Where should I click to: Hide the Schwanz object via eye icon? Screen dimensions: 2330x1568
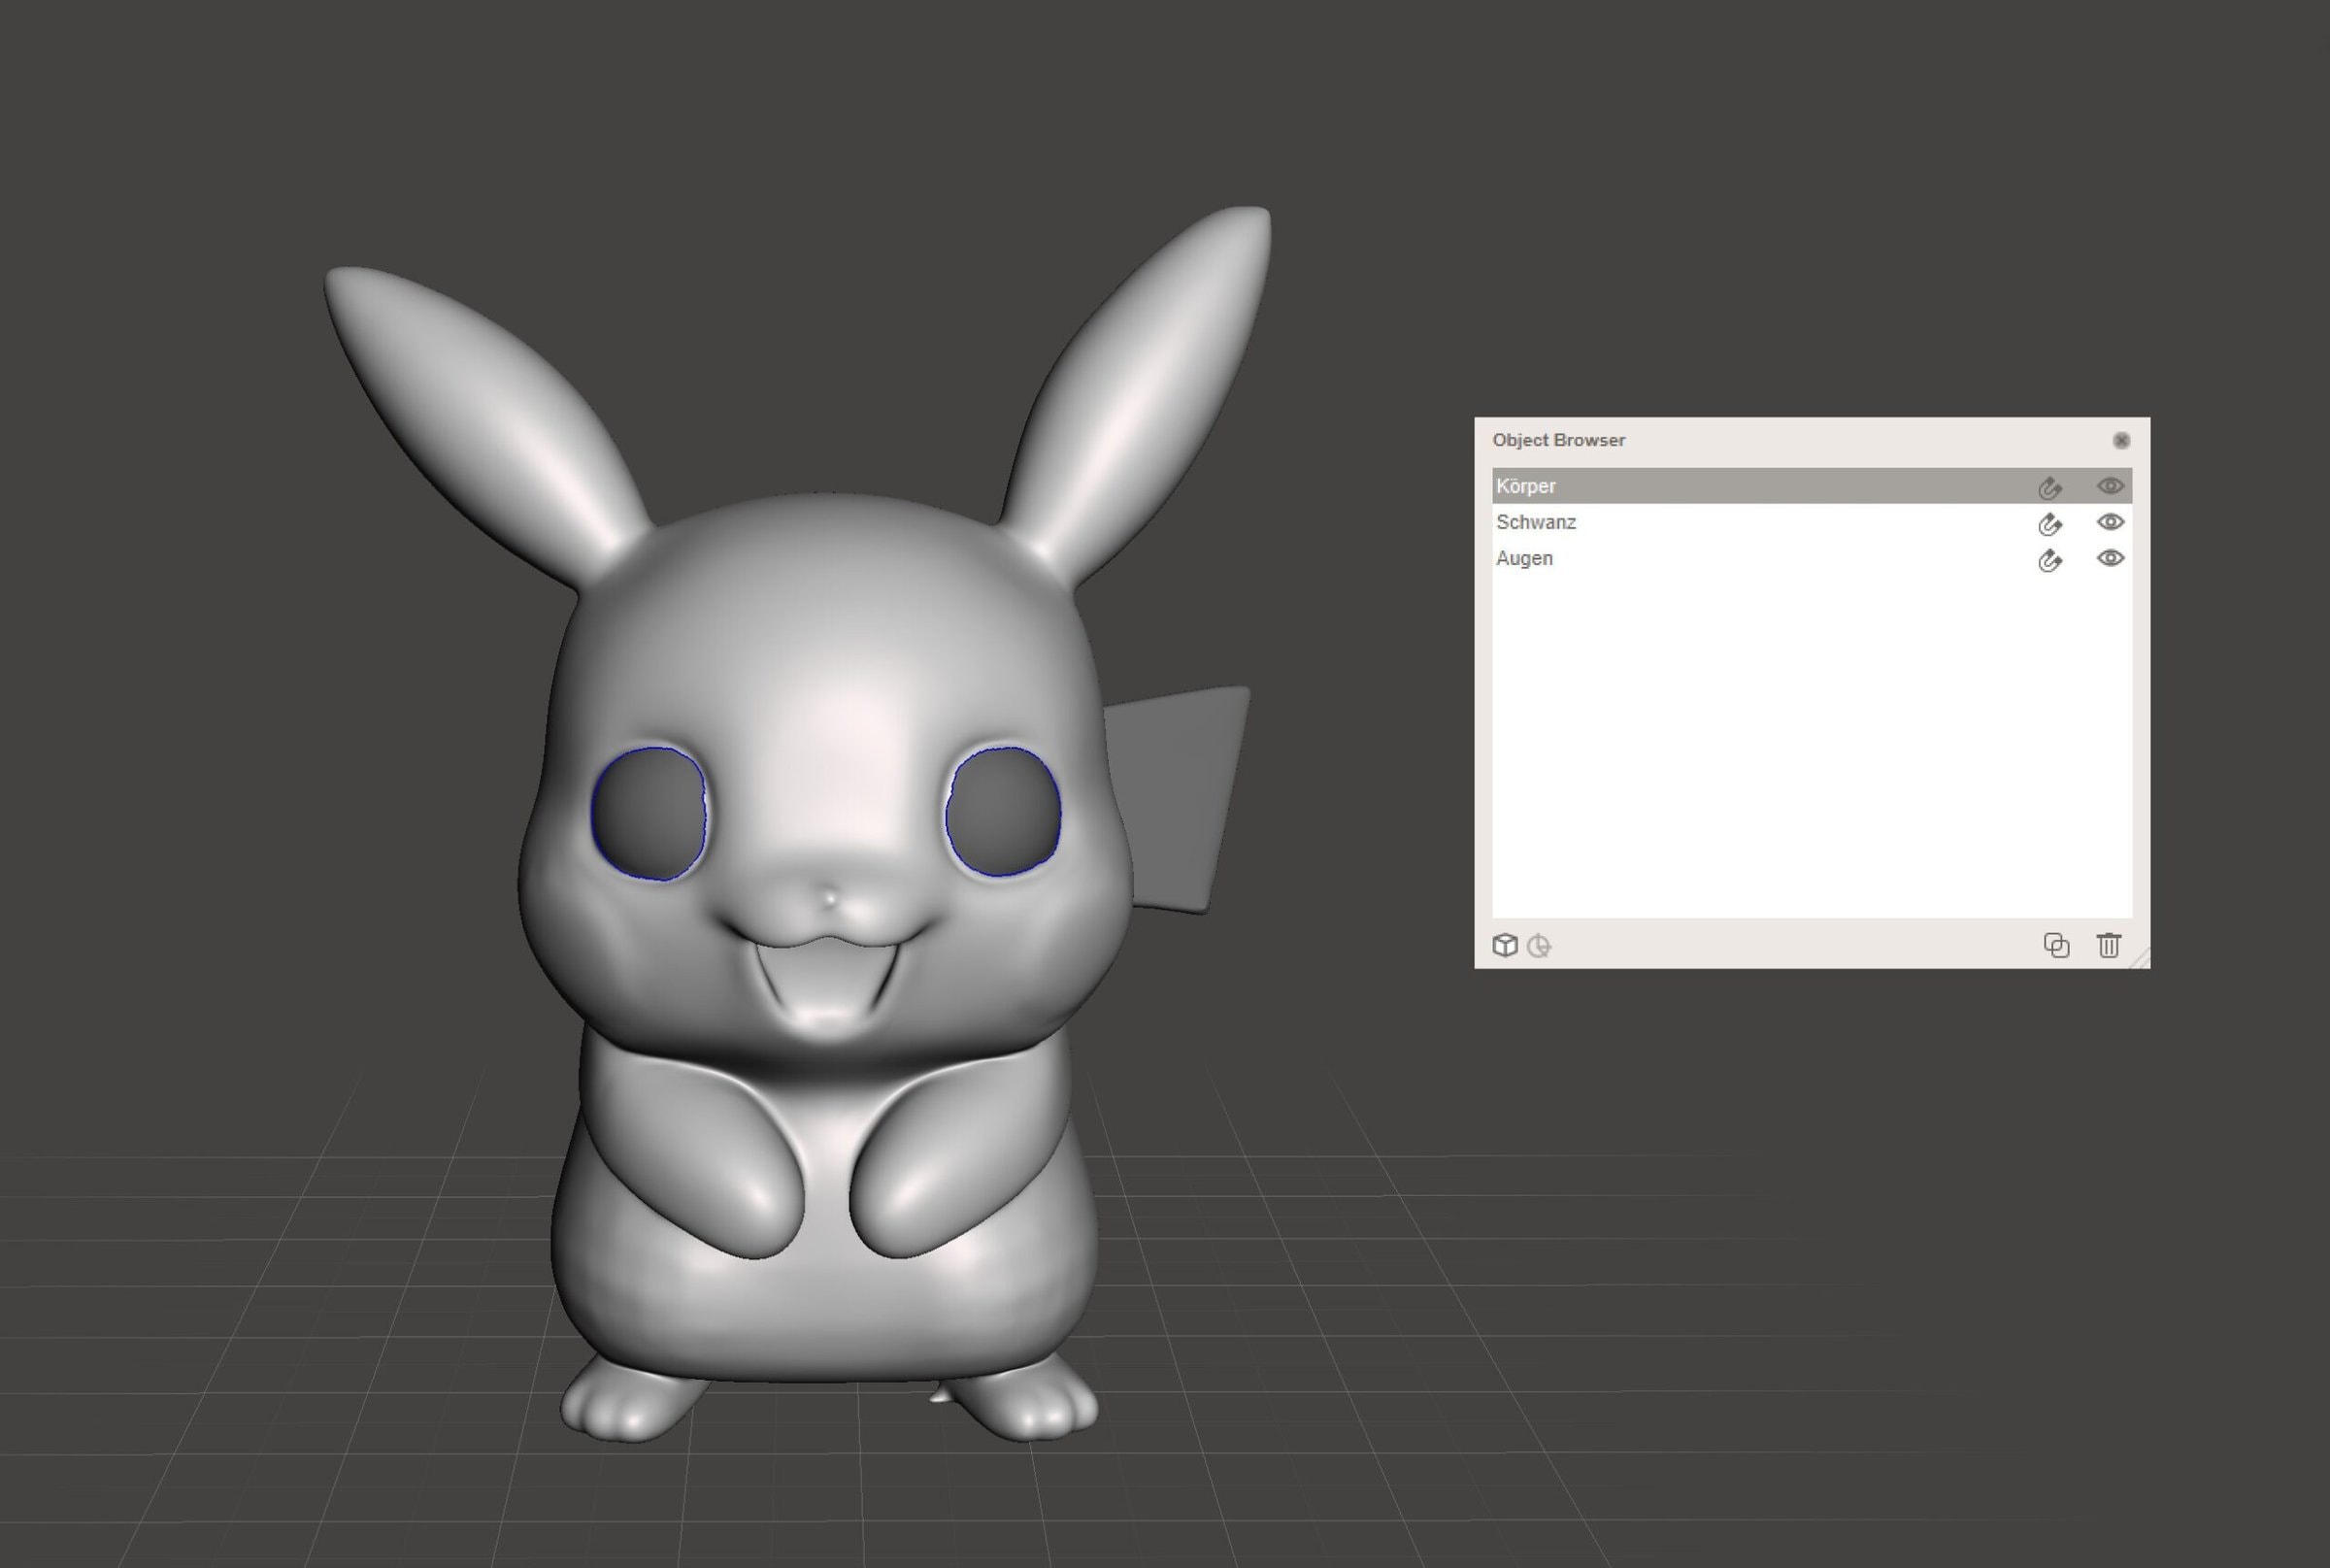[2110, 522]
